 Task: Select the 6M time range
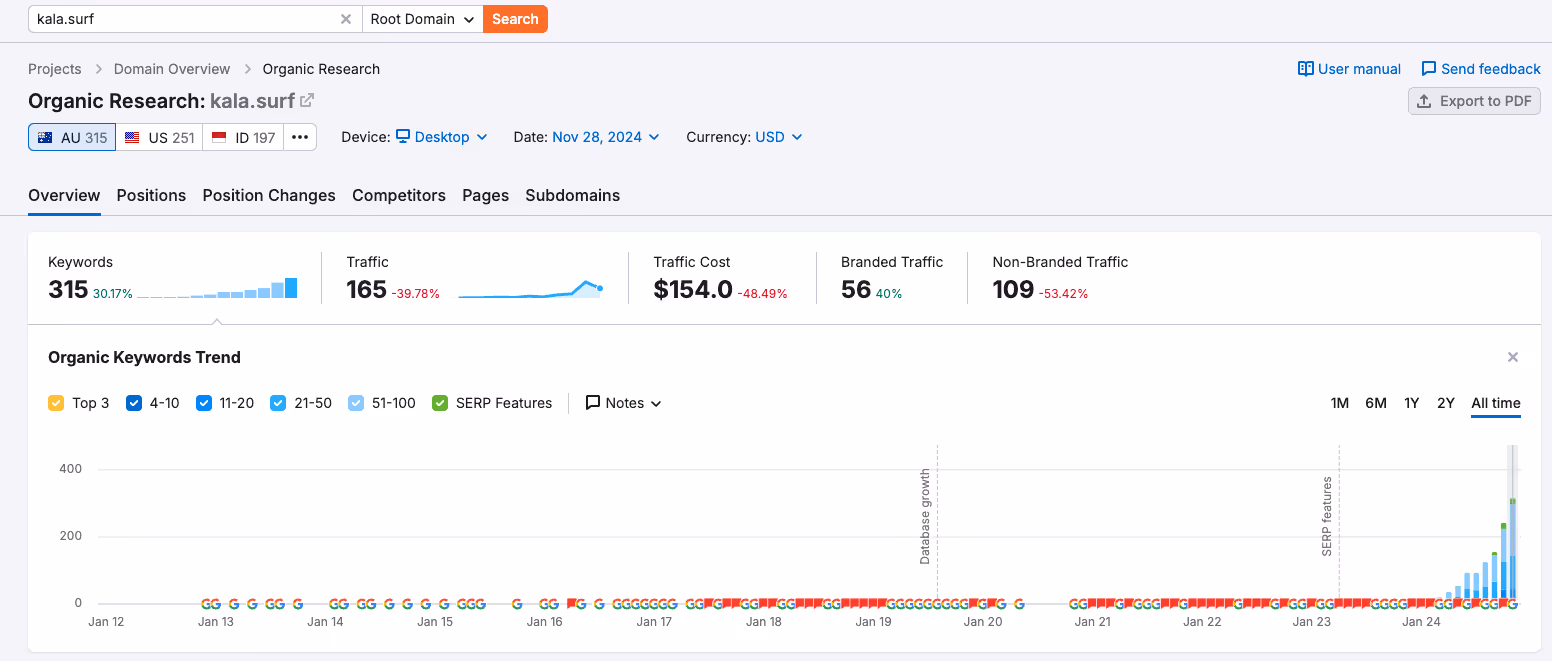1376,403
